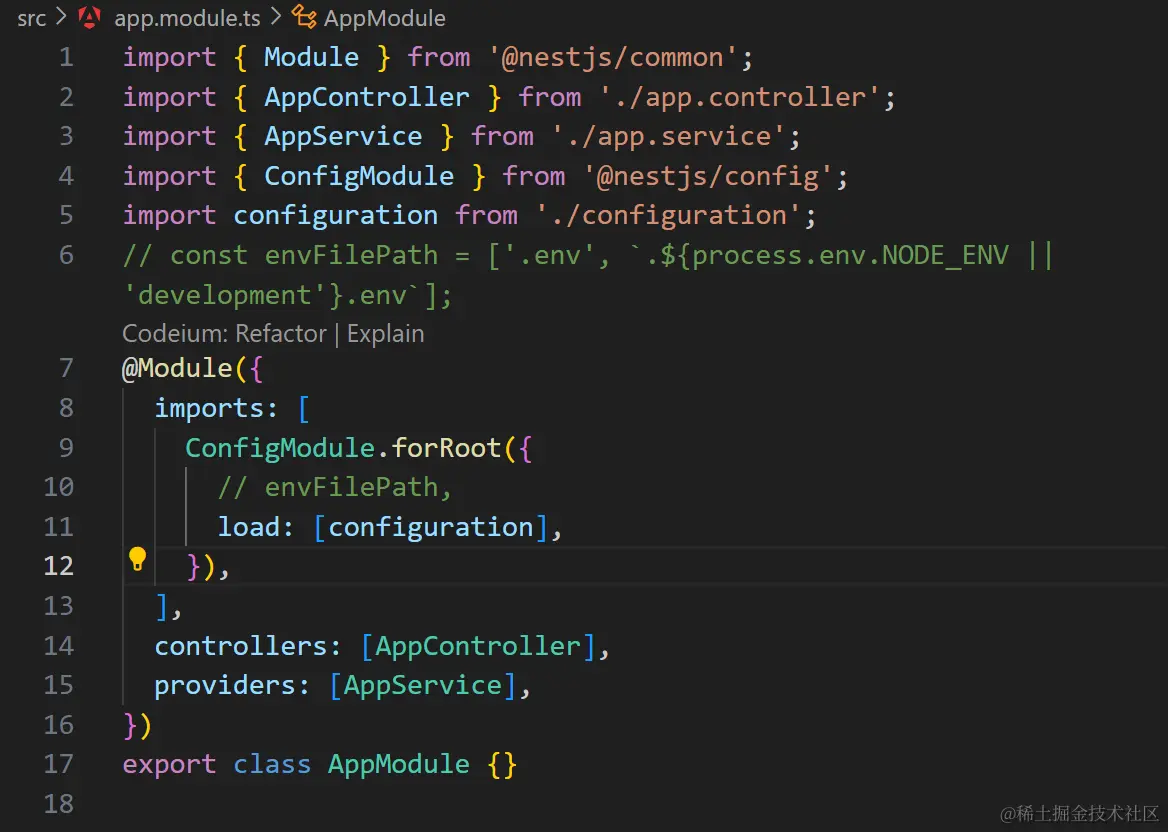Select app.module.ts in the breadcrumb
The image size is (1168, 832).
[x=187, y=19]
